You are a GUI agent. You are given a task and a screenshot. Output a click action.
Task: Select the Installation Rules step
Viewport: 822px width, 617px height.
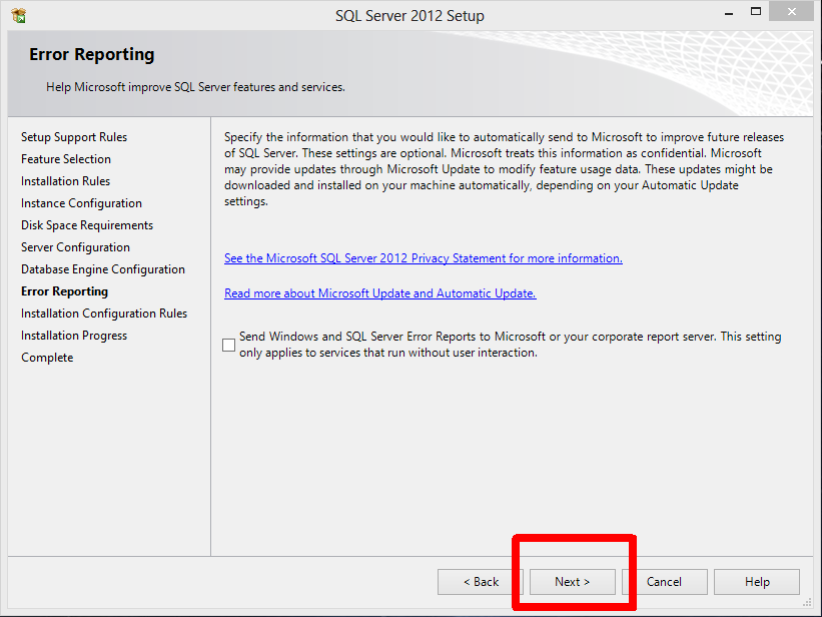(66, 181)
